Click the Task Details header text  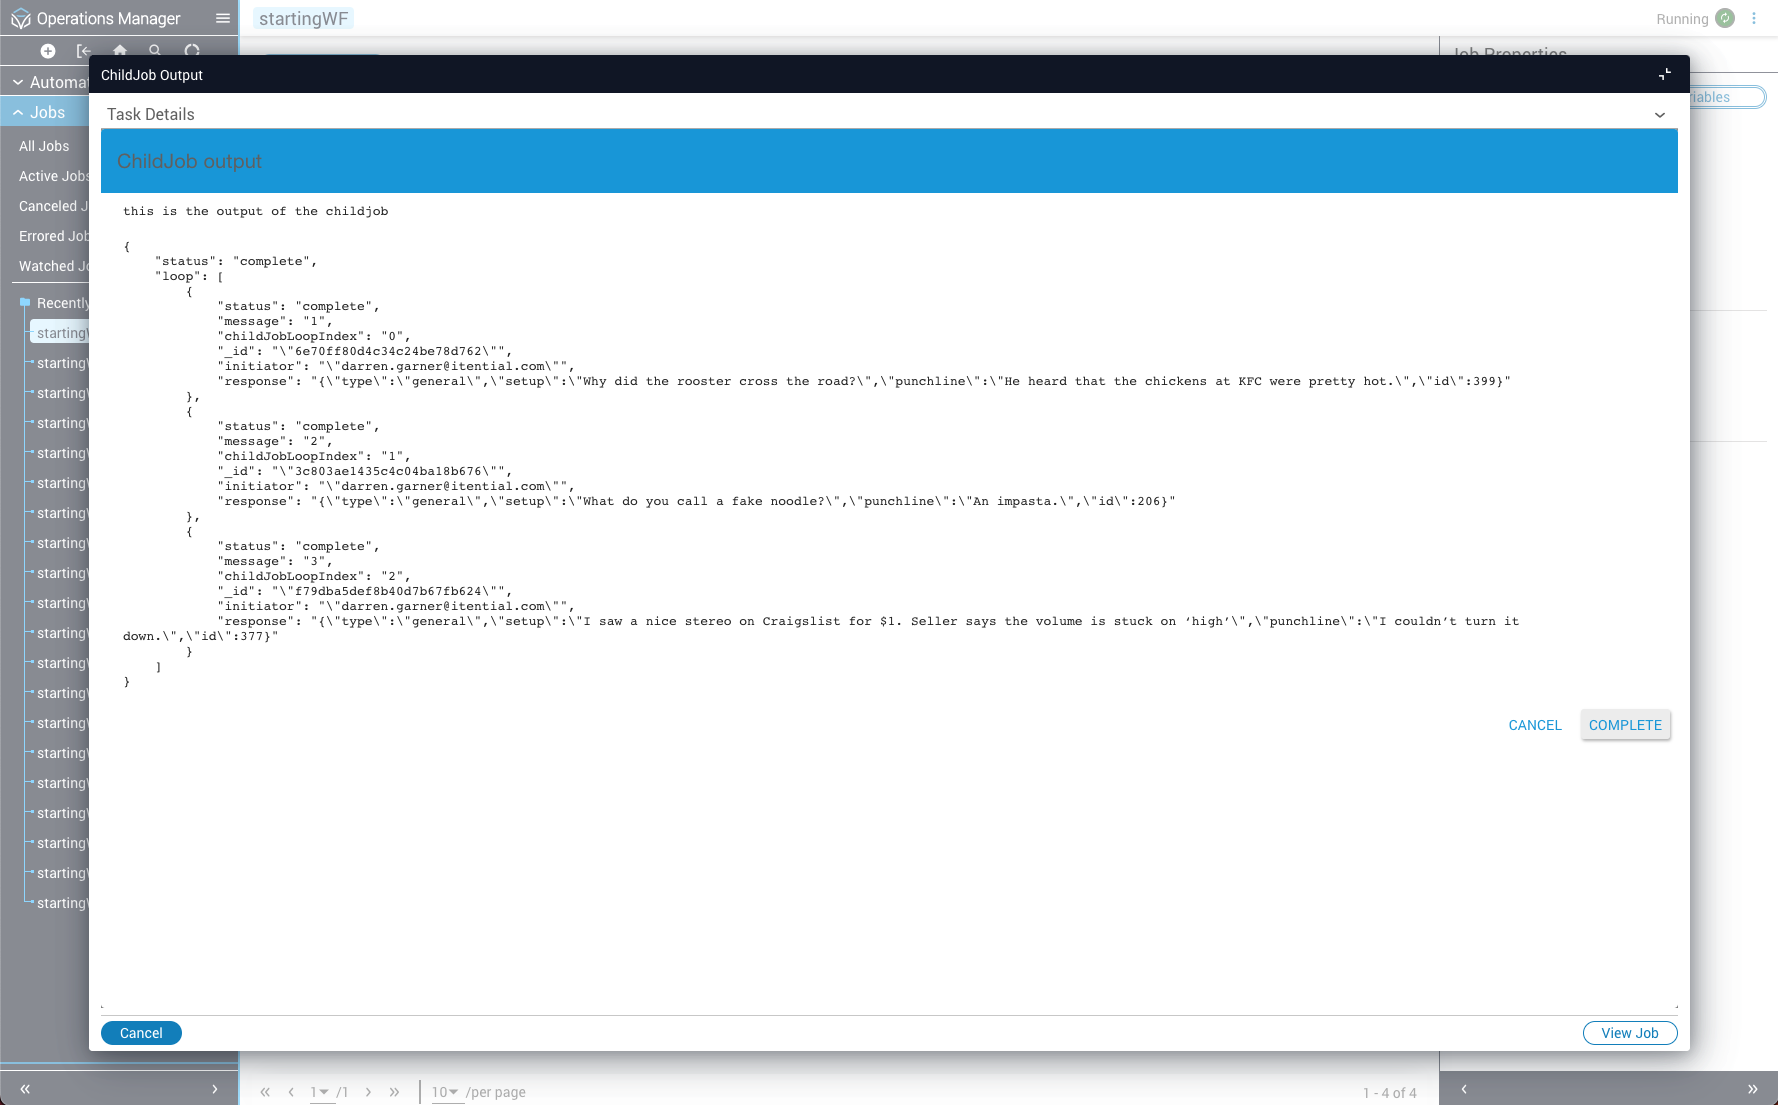tap(151, 114)
